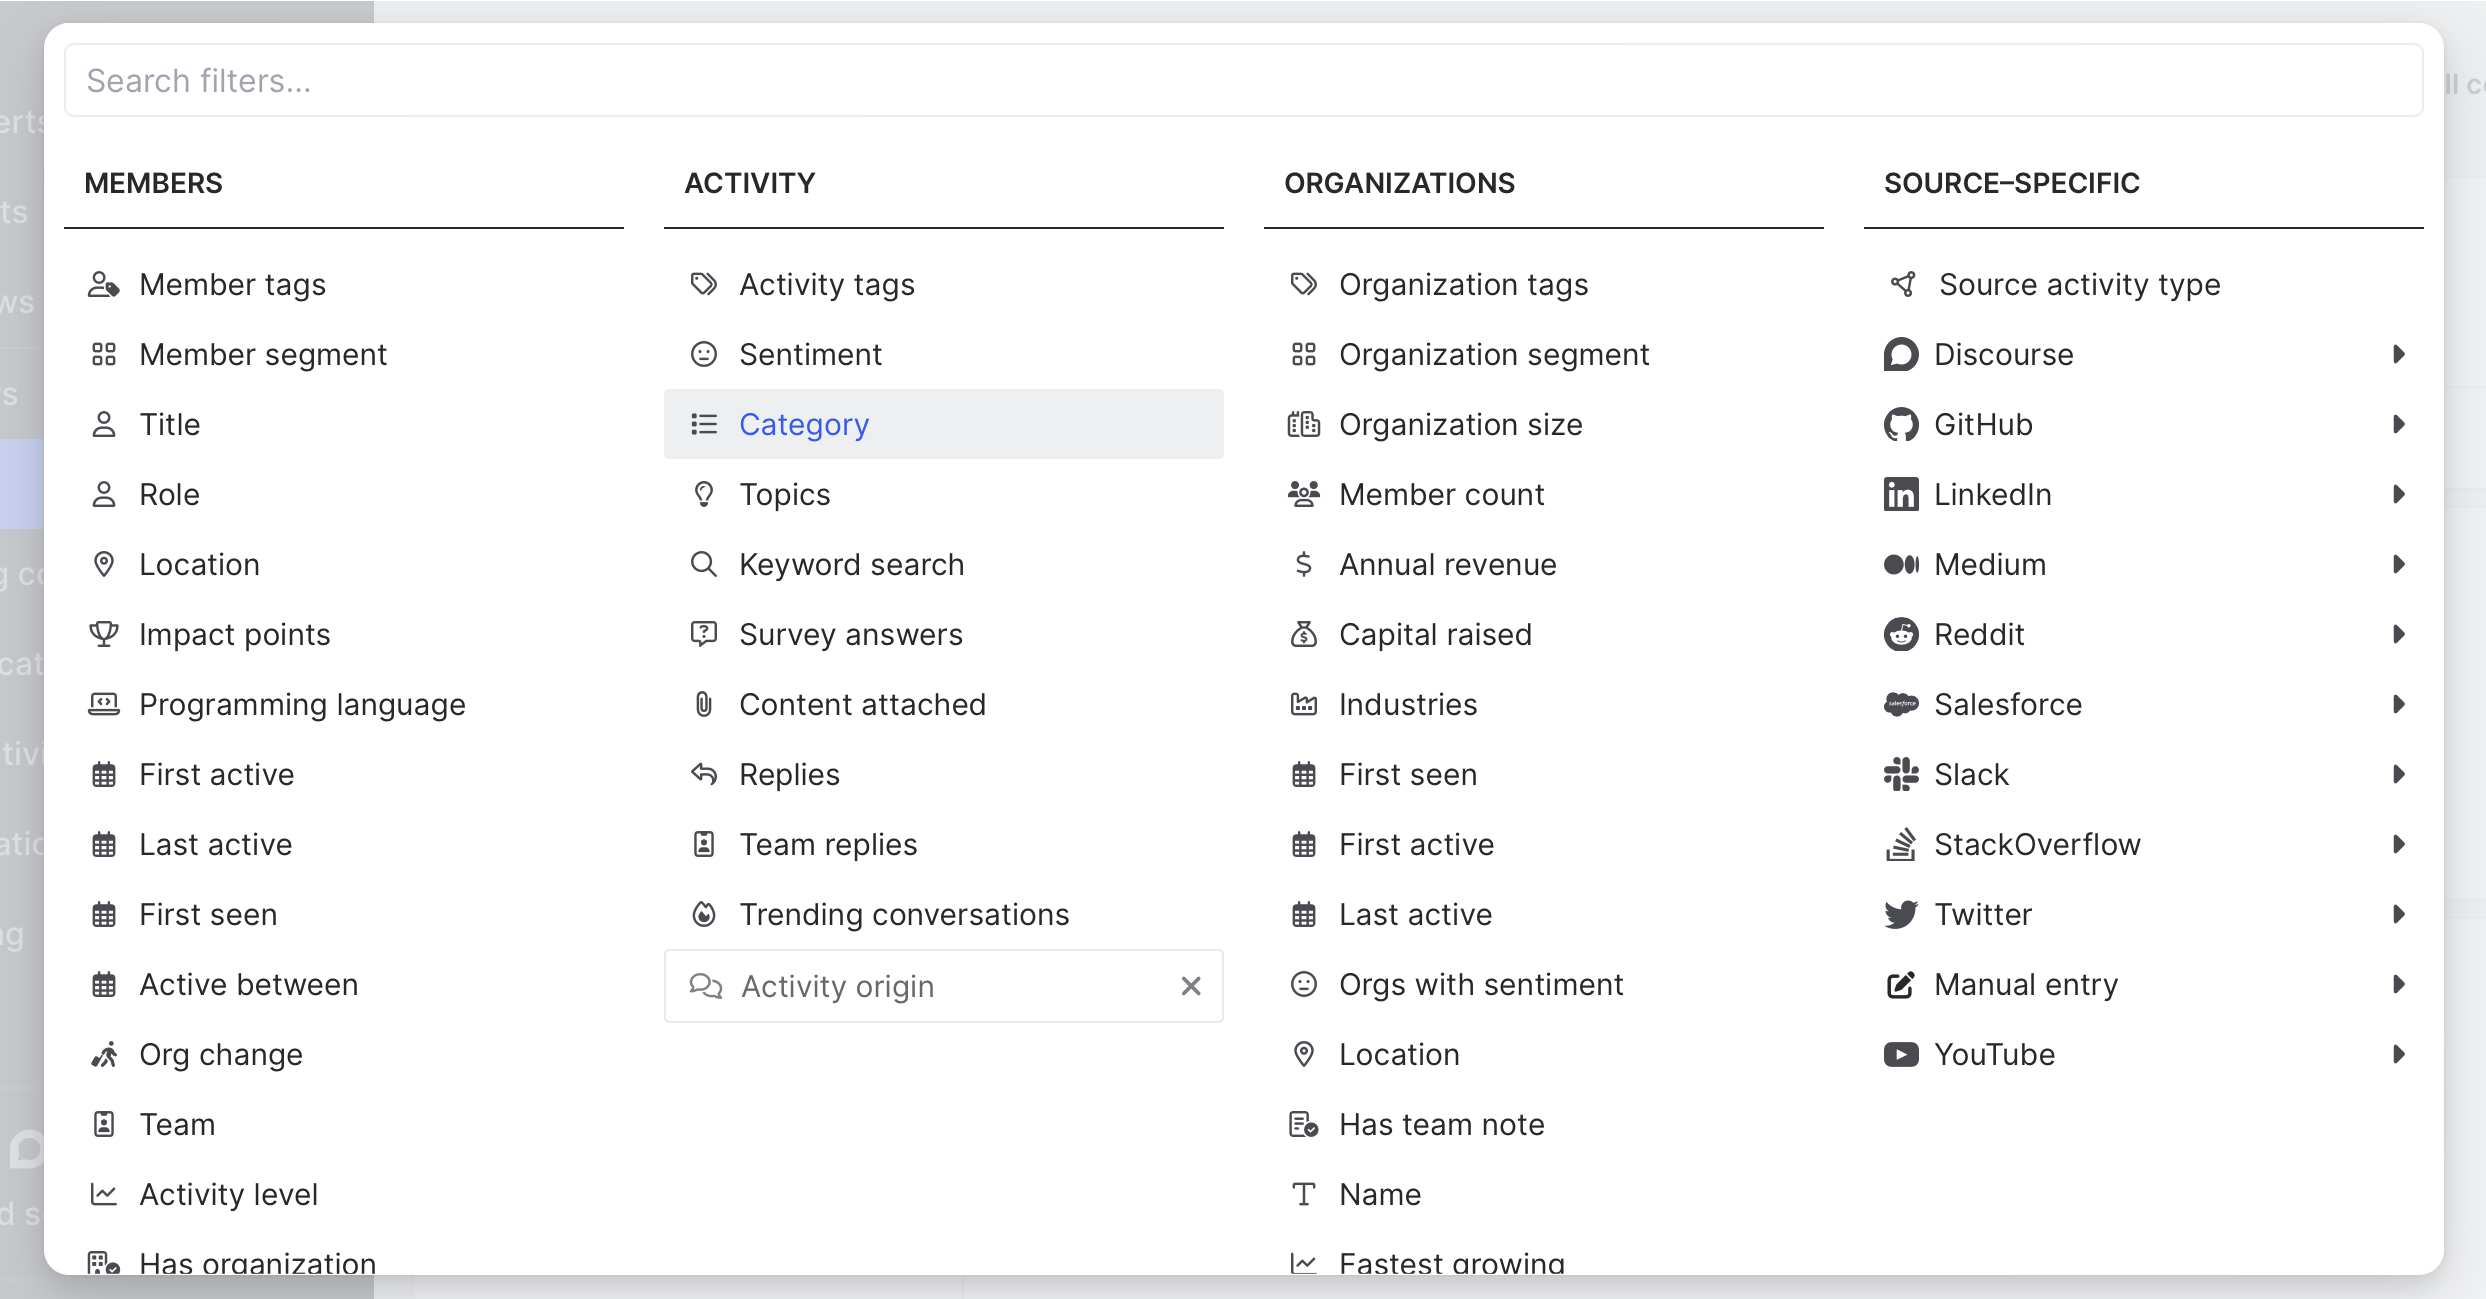Remove the Activity origin filter with X
This screenshot has height=1299, width=2486.
tap(1190, 987)
